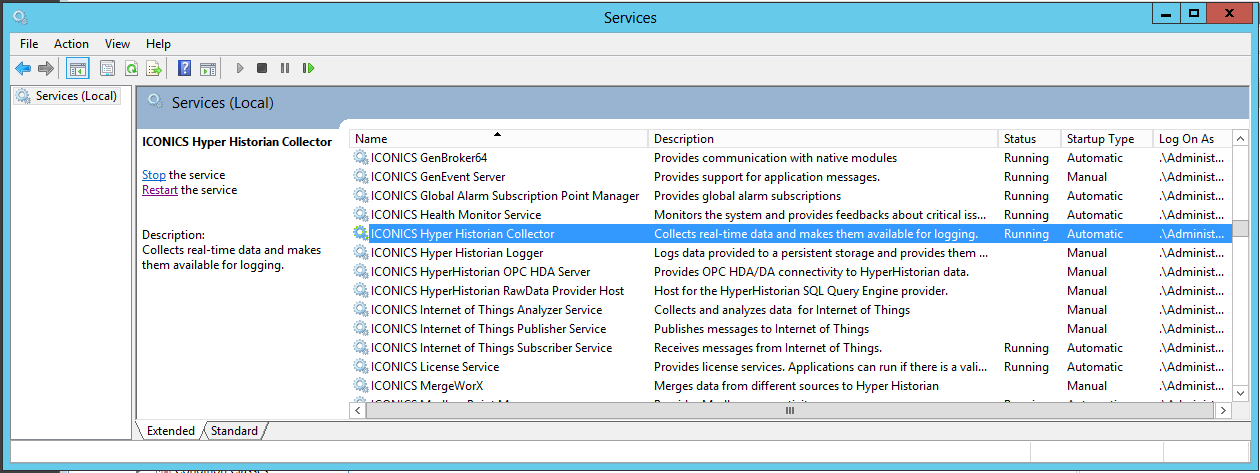Viewport: 1260px width, 473px height.
Task: Toggle Show/Hide Console Tree button
Action: (77, 69)
